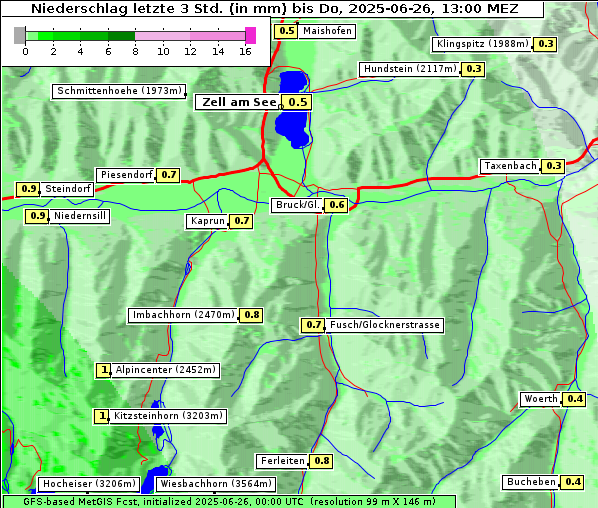
Task: Click the 1 value beside Alpincenter
Action: [x=103, y=370]
